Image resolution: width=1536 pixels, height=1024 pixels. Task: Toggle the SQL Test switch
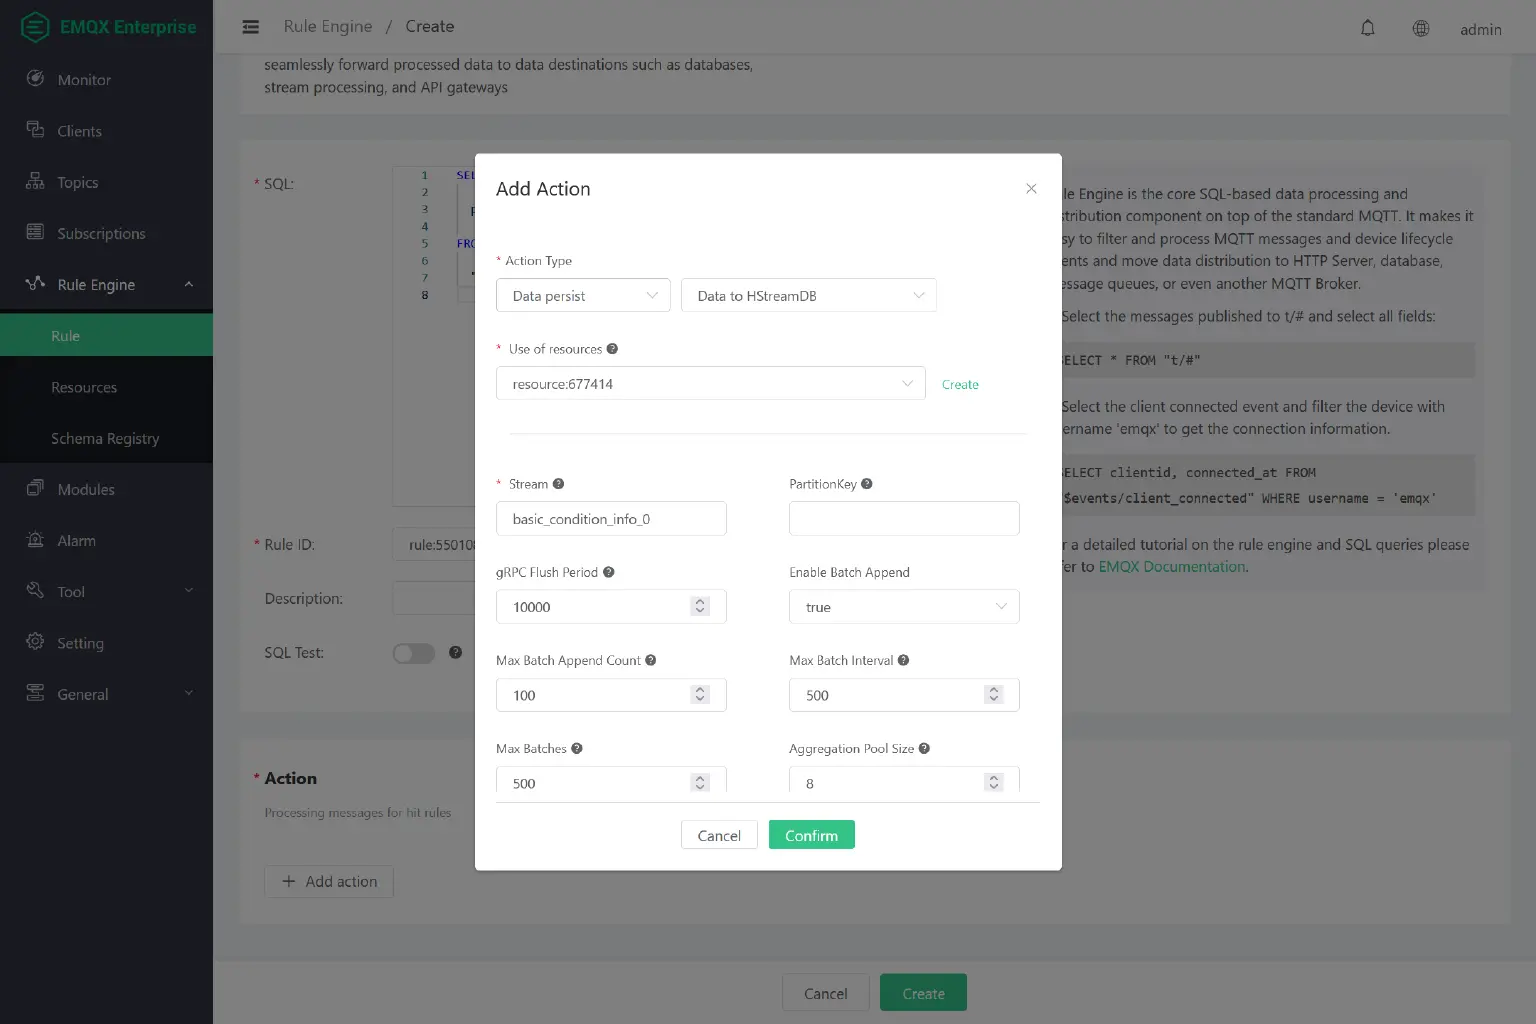click(413, 653)
